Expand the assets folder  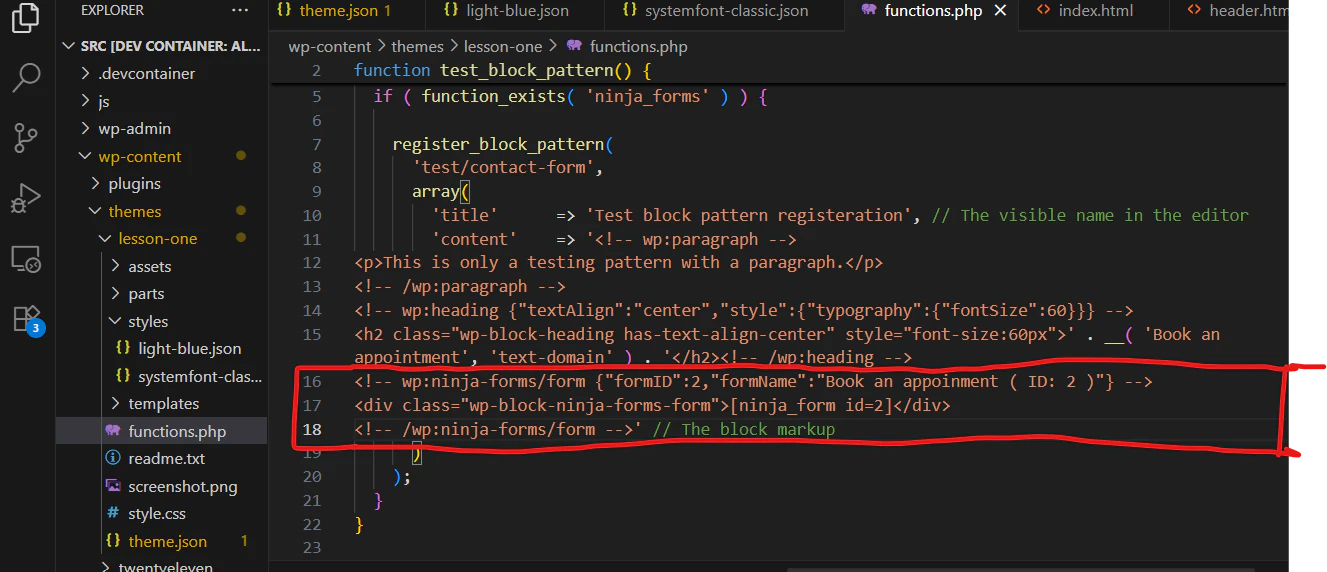[115, 266]
